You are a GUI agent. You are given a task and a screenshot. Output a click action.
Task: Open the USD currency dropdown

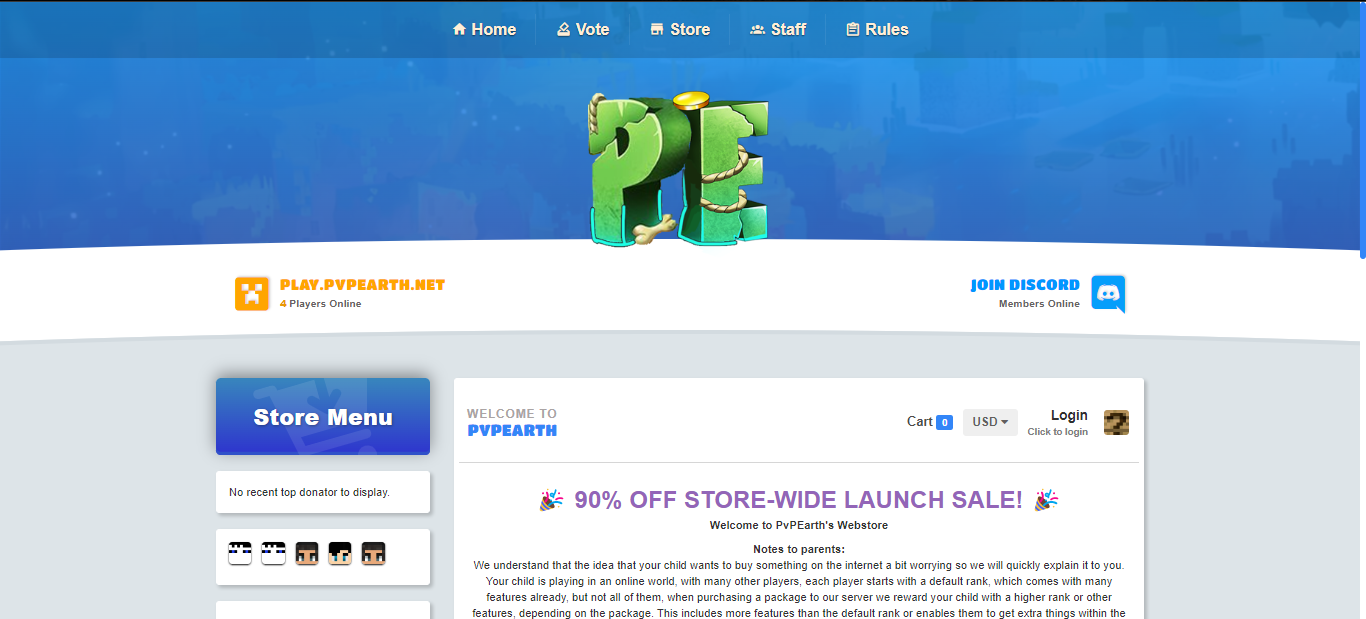pos(990,422)
